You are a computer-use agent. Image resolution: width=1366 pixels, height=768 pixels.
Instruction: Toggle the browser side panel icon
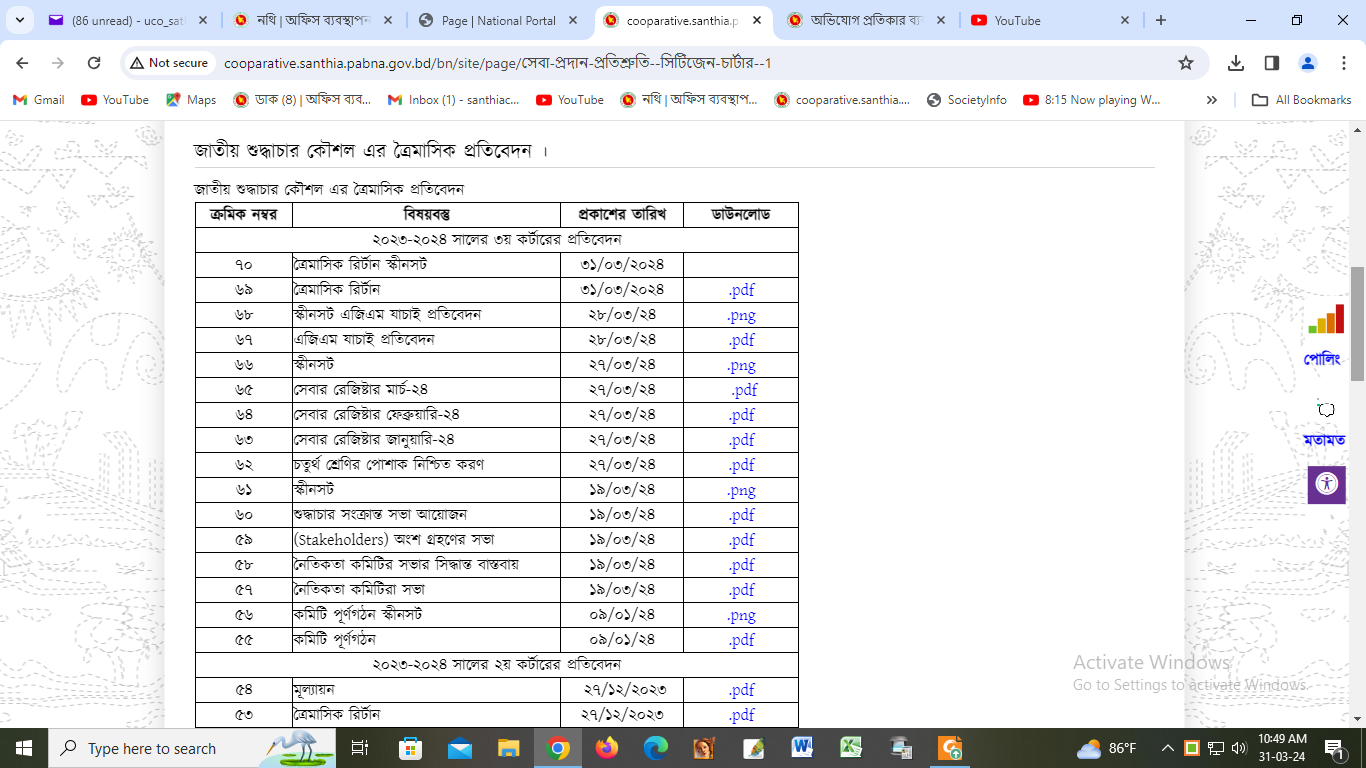pyautogui.click(x=1272, y=63)
